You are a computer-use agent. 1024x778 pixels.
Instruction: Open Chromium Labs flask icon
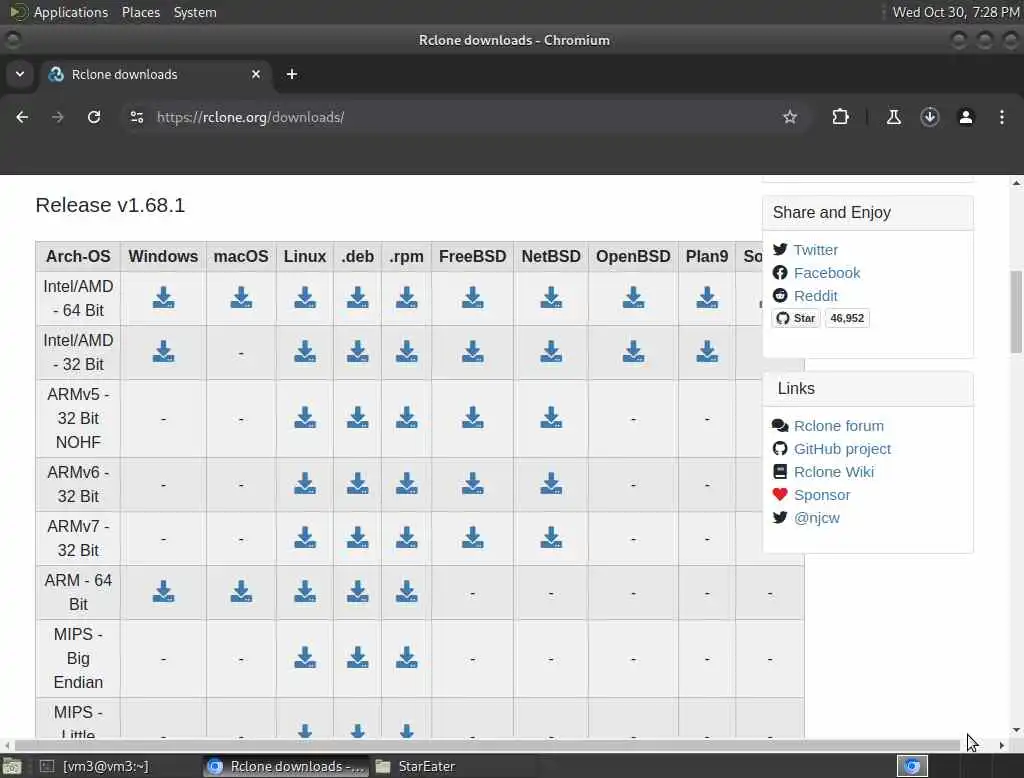click(893, 117)
